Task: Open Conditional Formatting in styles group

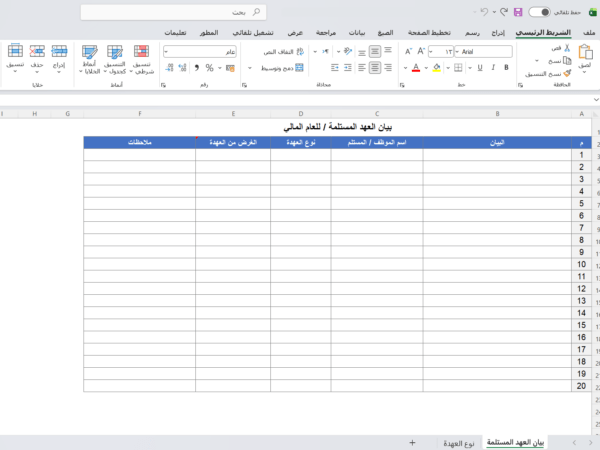Action: pos(142,58)
